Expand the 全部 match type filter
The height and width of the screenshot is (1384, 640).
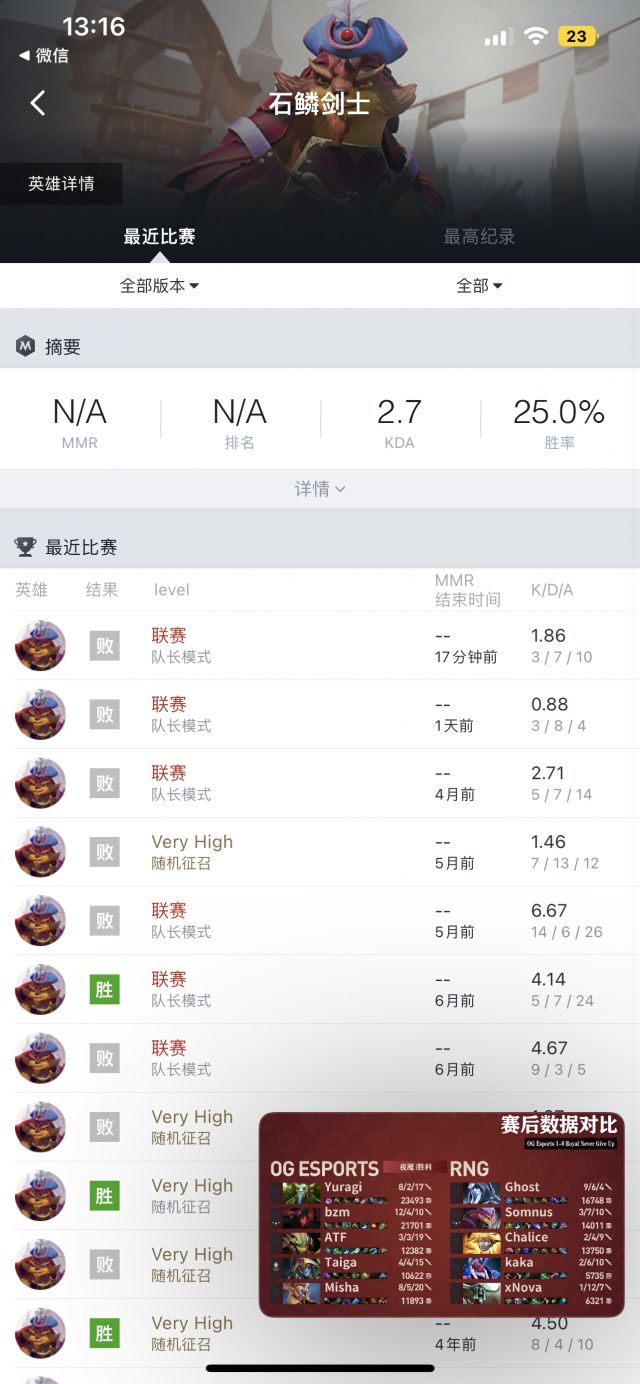pos(476,285)
